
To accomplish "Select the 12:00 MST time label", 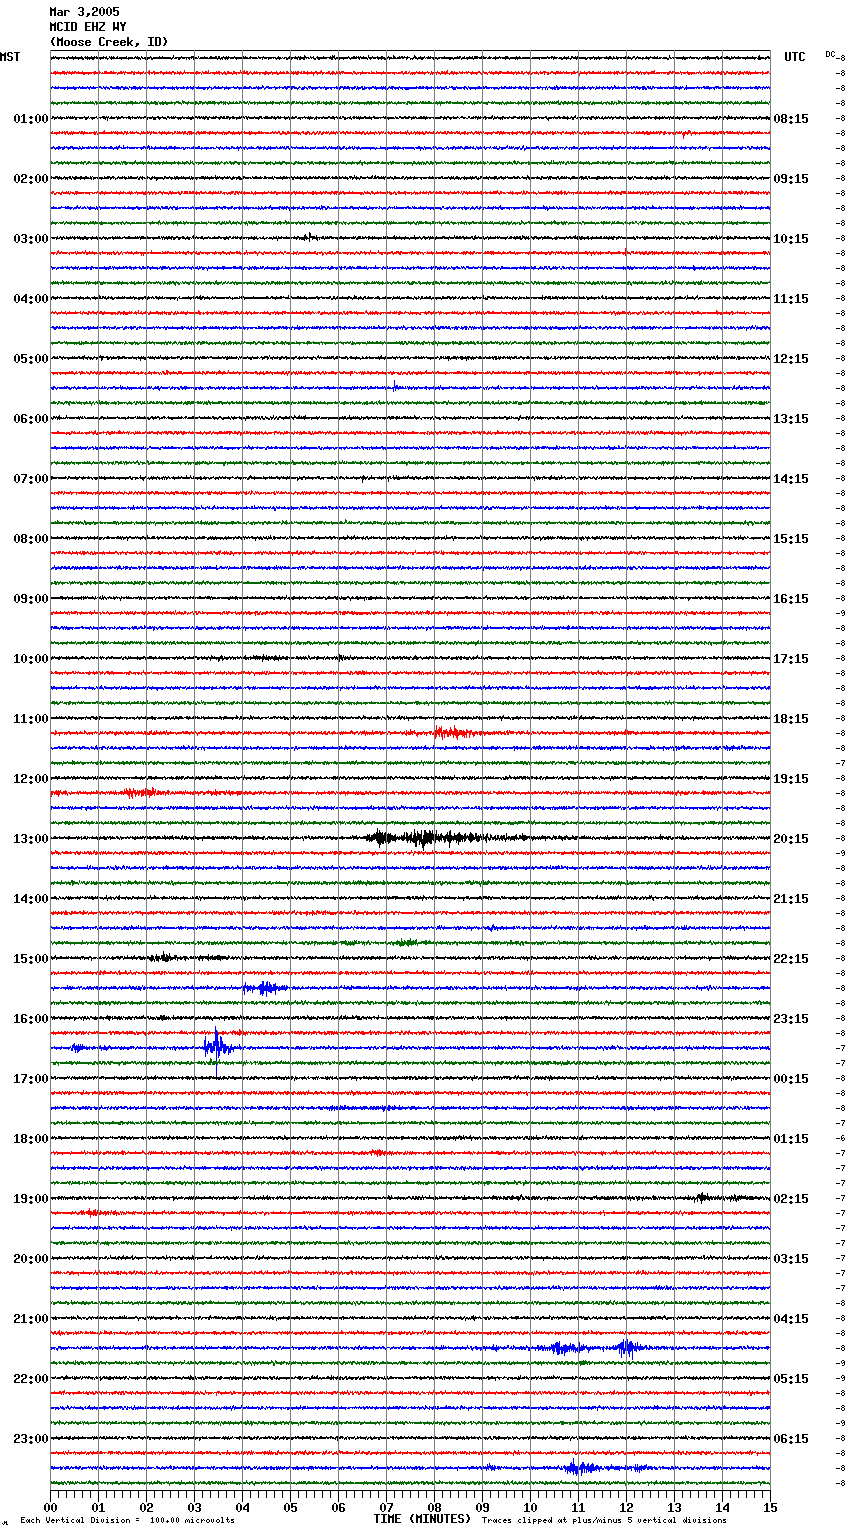I will coord(31,779).
